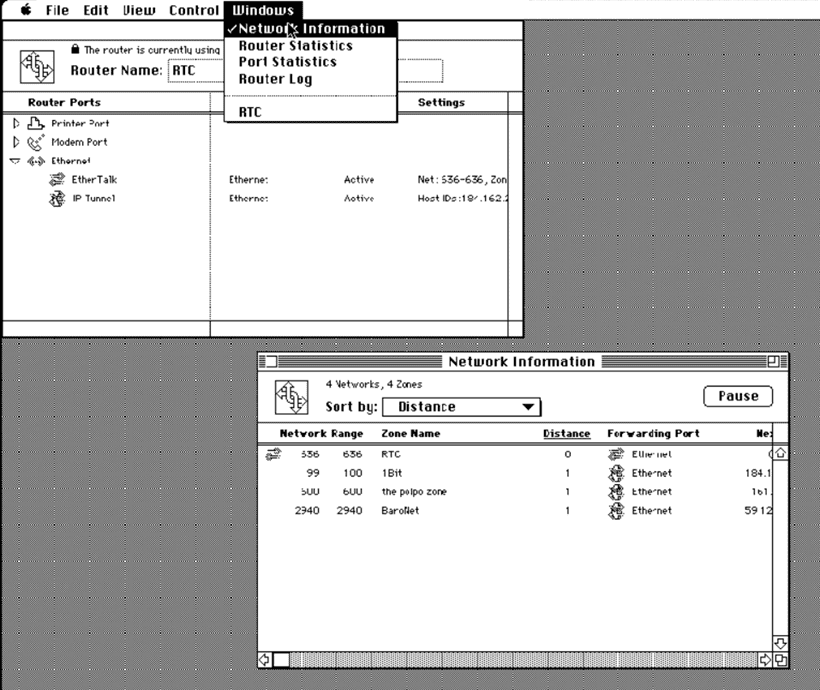This screenshot has width=820, height=690.
Task: Choose Network Information from Windows menu
Action: (311, 29)
